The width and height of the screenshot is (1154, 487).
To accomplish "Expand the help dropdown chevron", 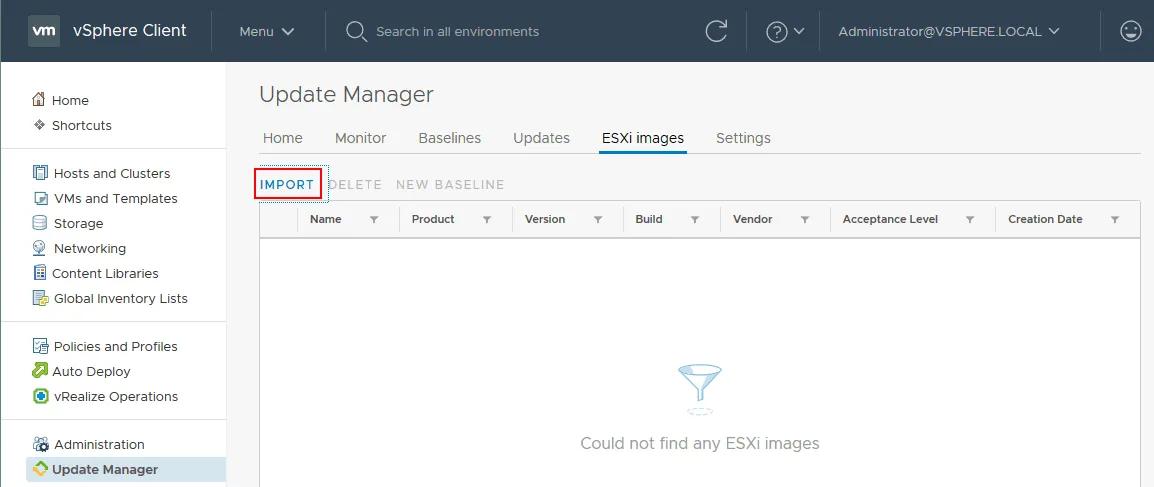I will pos(799,32).
